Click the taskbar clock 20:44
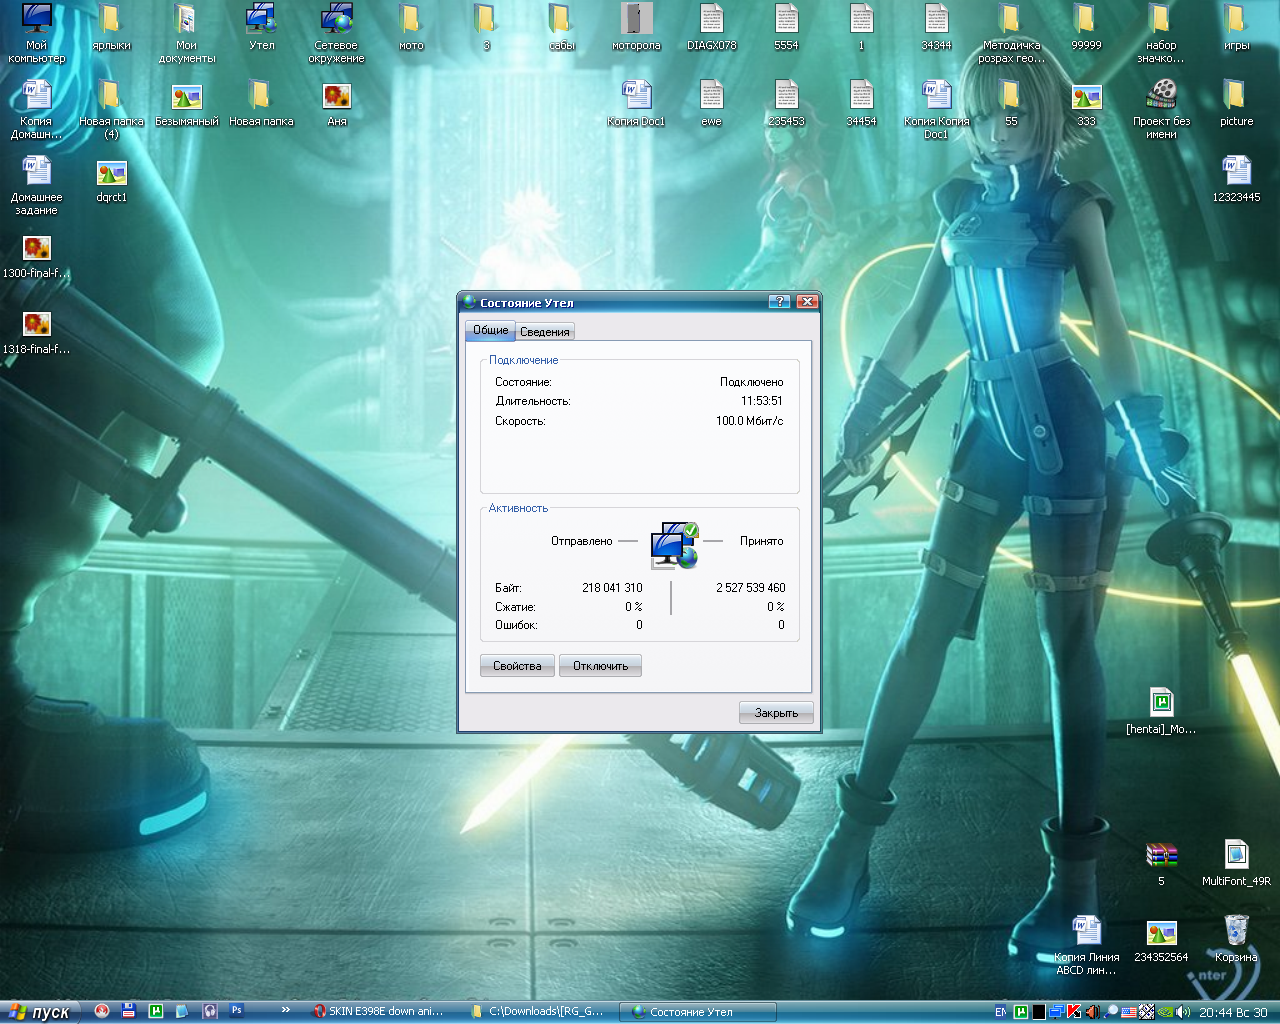Screen dimensions: 1280x1024 click(1216, 1013)
